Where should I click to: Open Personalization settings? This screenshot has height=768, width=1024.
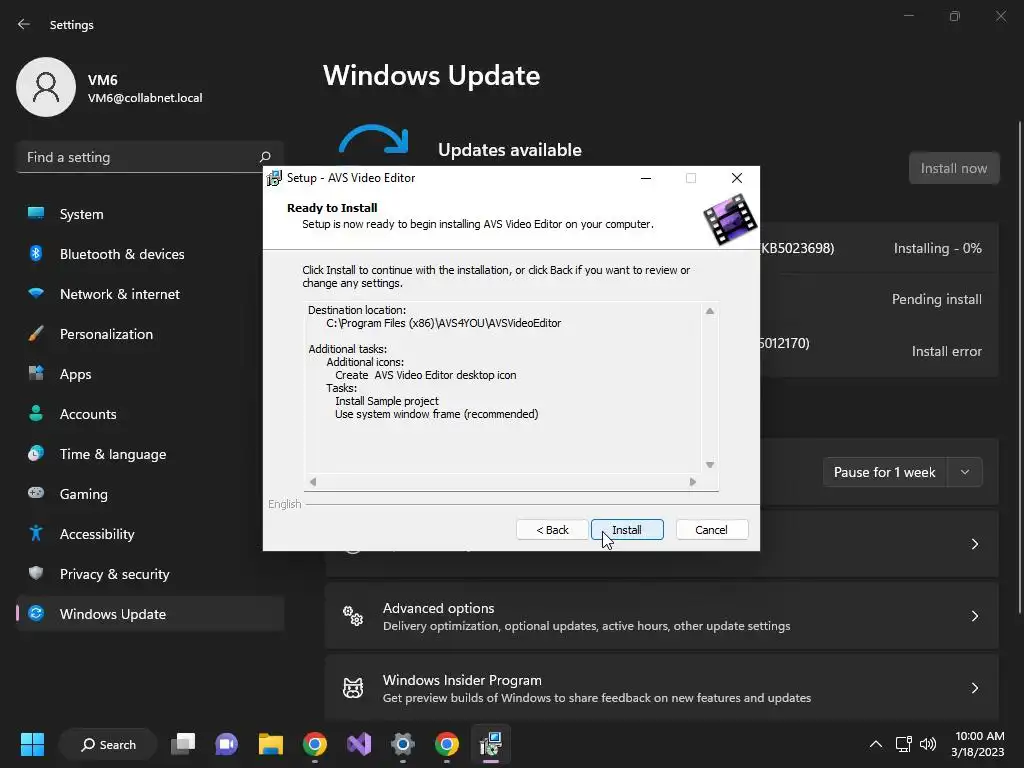[150, 334]
